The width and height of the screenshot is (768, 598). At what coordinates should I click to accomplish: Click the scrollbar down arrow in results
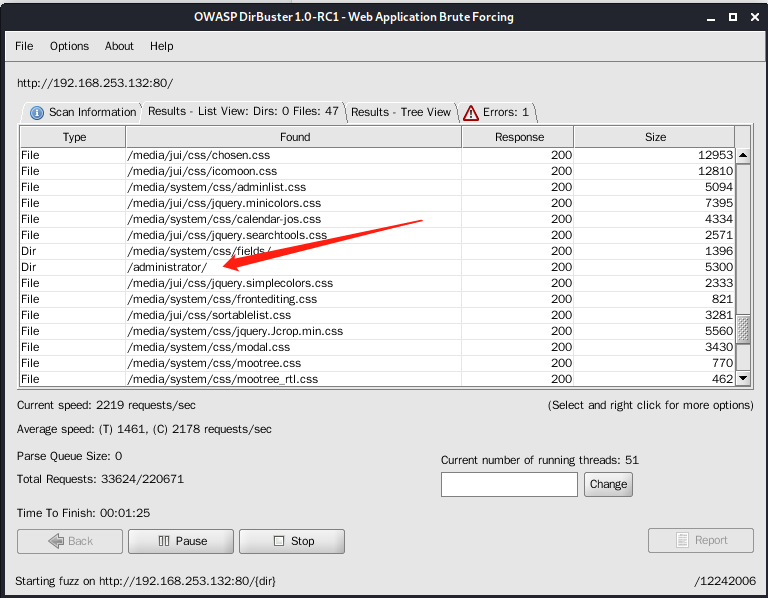[743, 378]
